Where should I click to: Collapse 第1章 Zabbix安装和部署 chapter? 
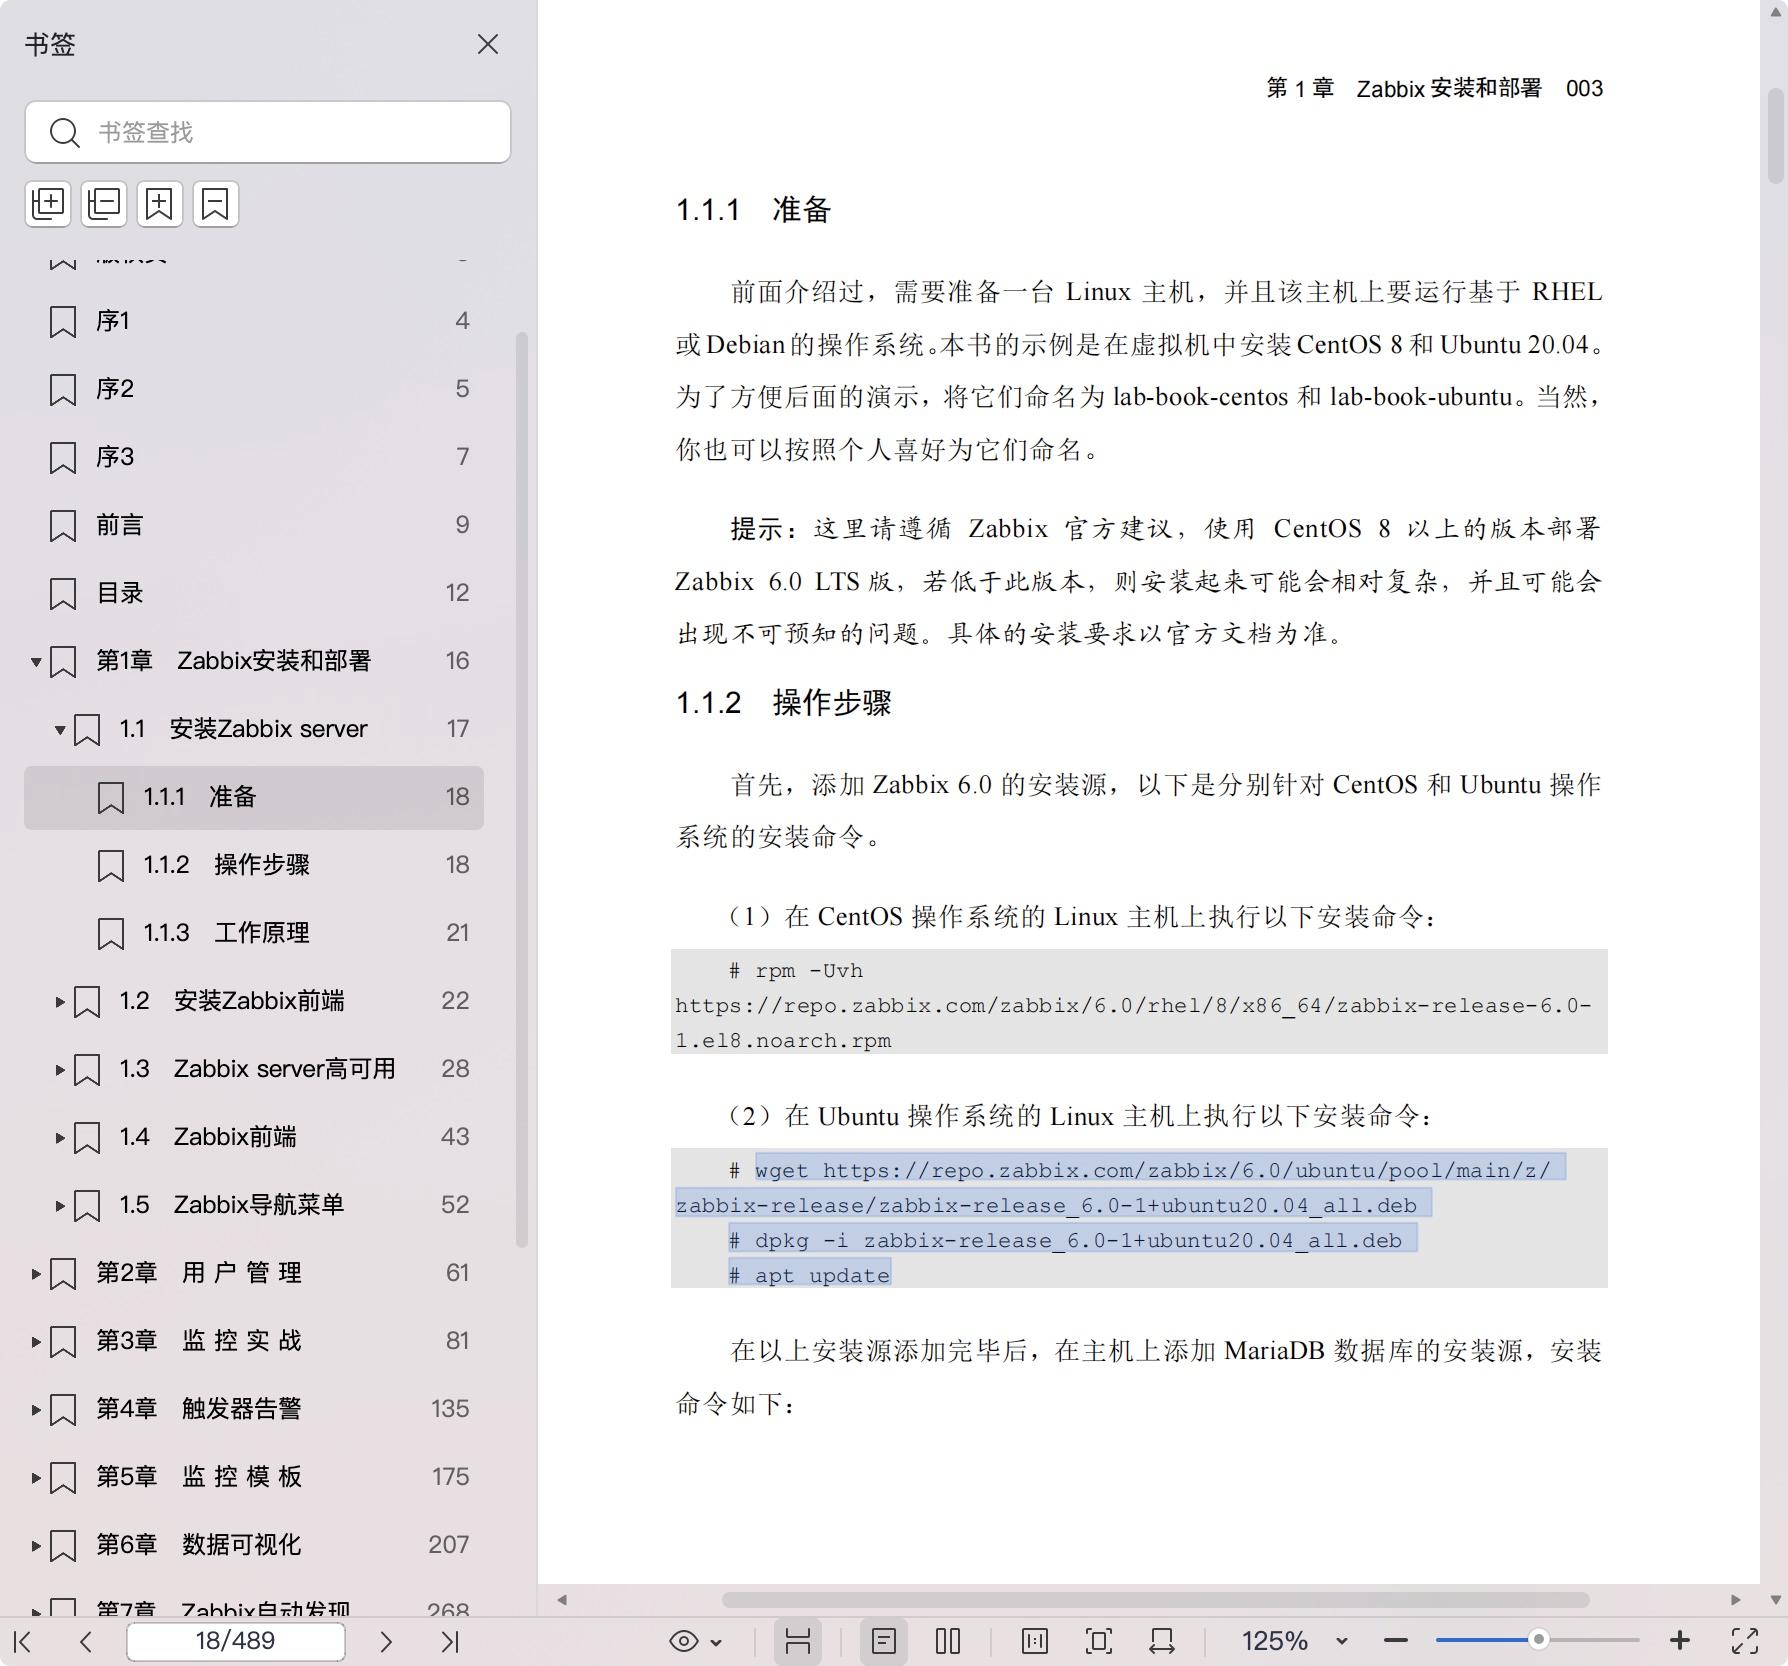click(x=36, y=661)
